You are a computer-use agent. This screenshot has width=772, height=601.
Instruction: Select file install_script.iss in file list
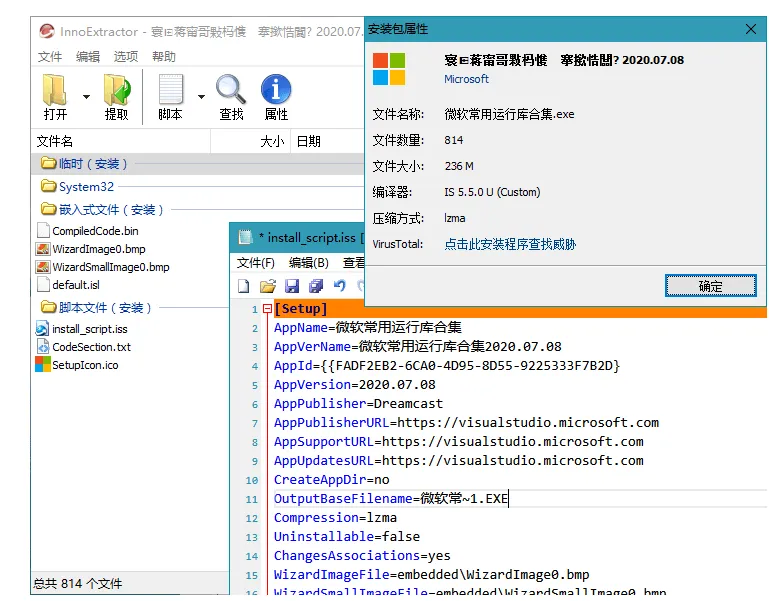(x=90, y=329)
